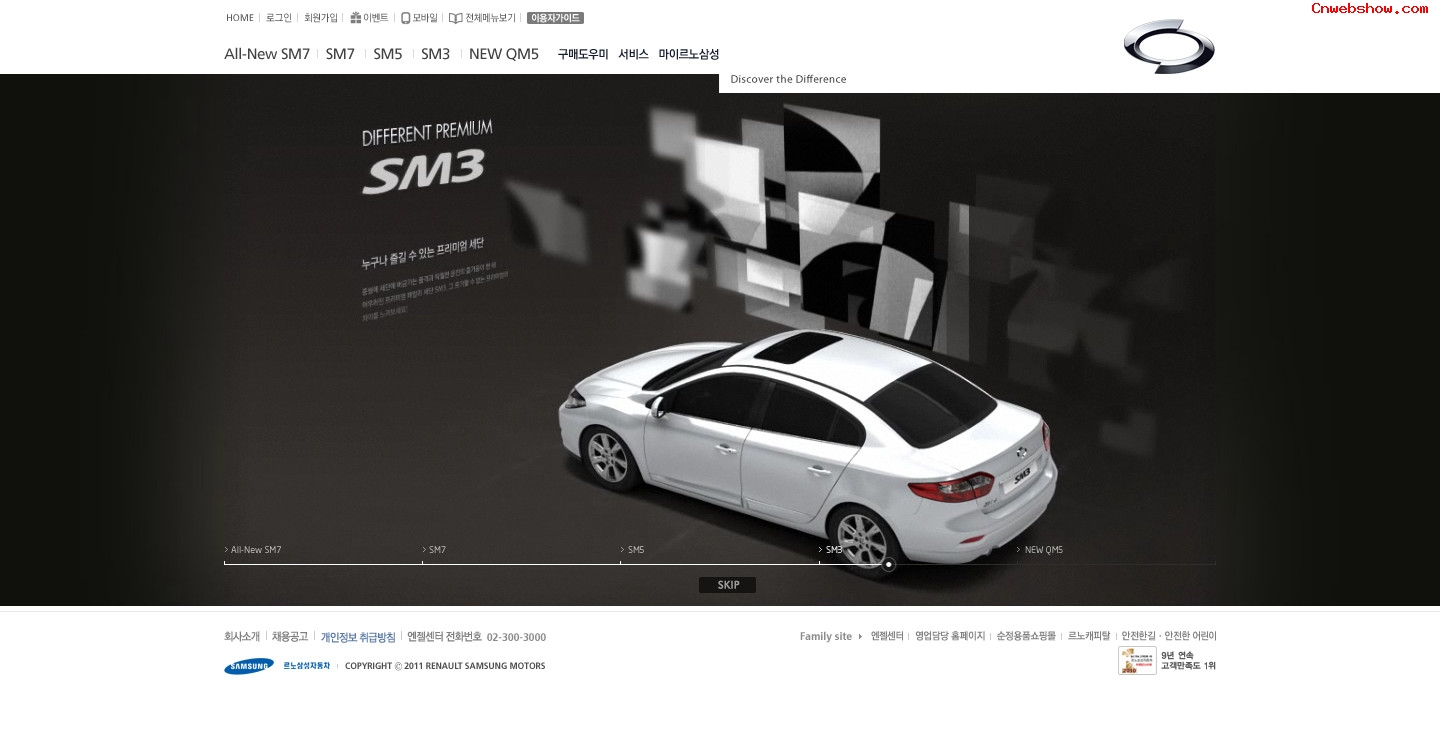1440x737 pixels.
Task: Open the 로그인 link
Action: tap(279, 18)
